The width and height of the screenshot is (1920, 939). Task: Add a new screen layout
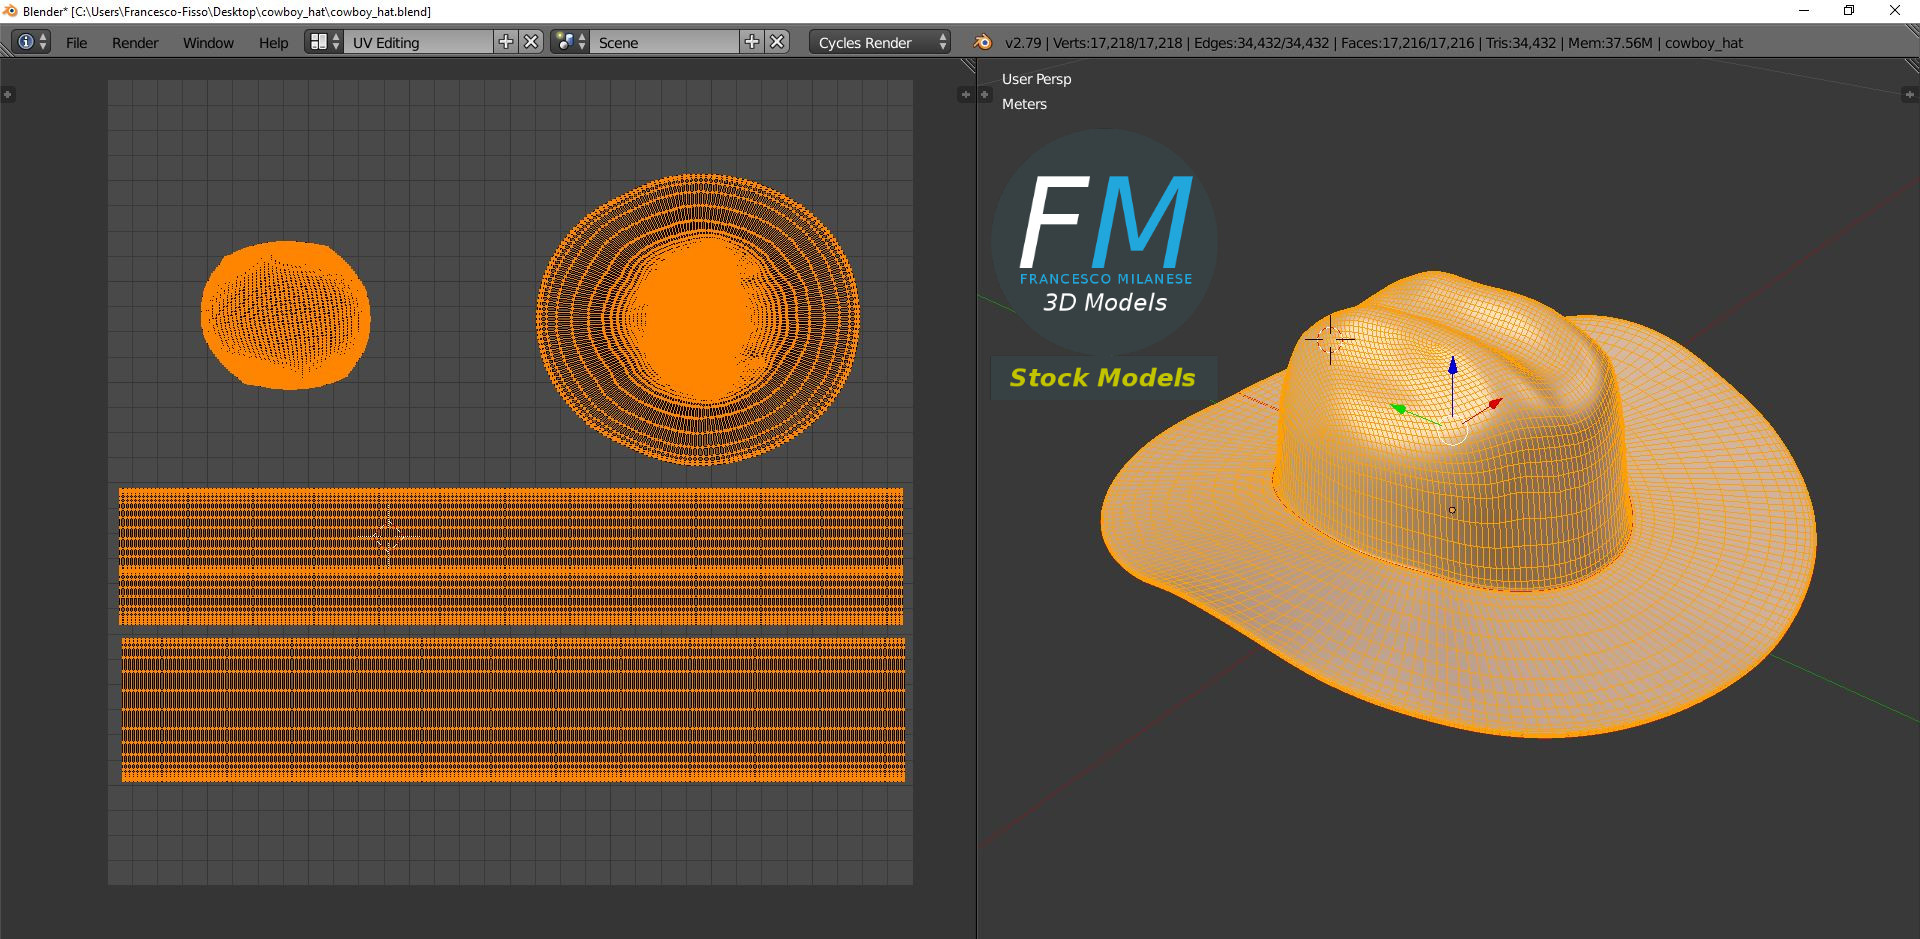click(x=506, y=42)
